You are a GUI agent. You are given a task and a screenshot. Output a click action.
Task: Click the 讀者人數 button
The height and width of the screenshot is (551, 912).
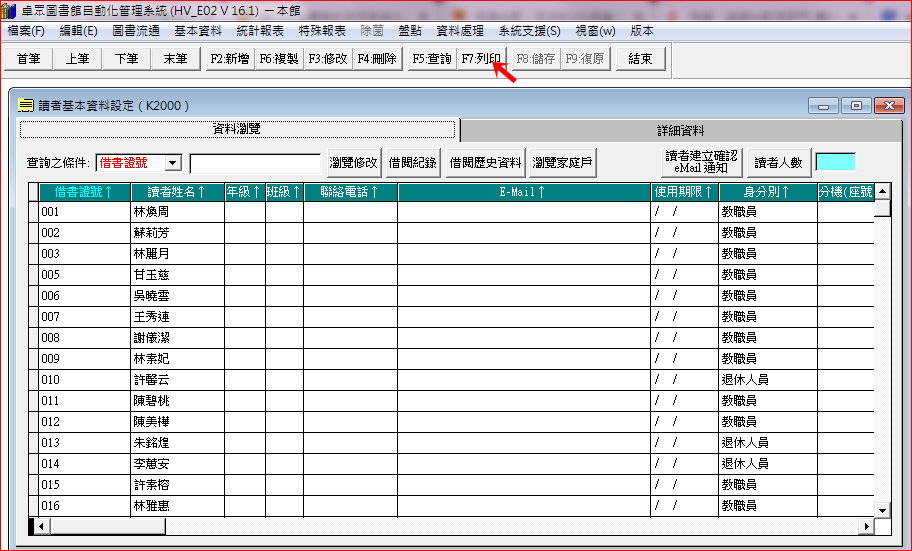pyautogui.click(x=778, y=163)
